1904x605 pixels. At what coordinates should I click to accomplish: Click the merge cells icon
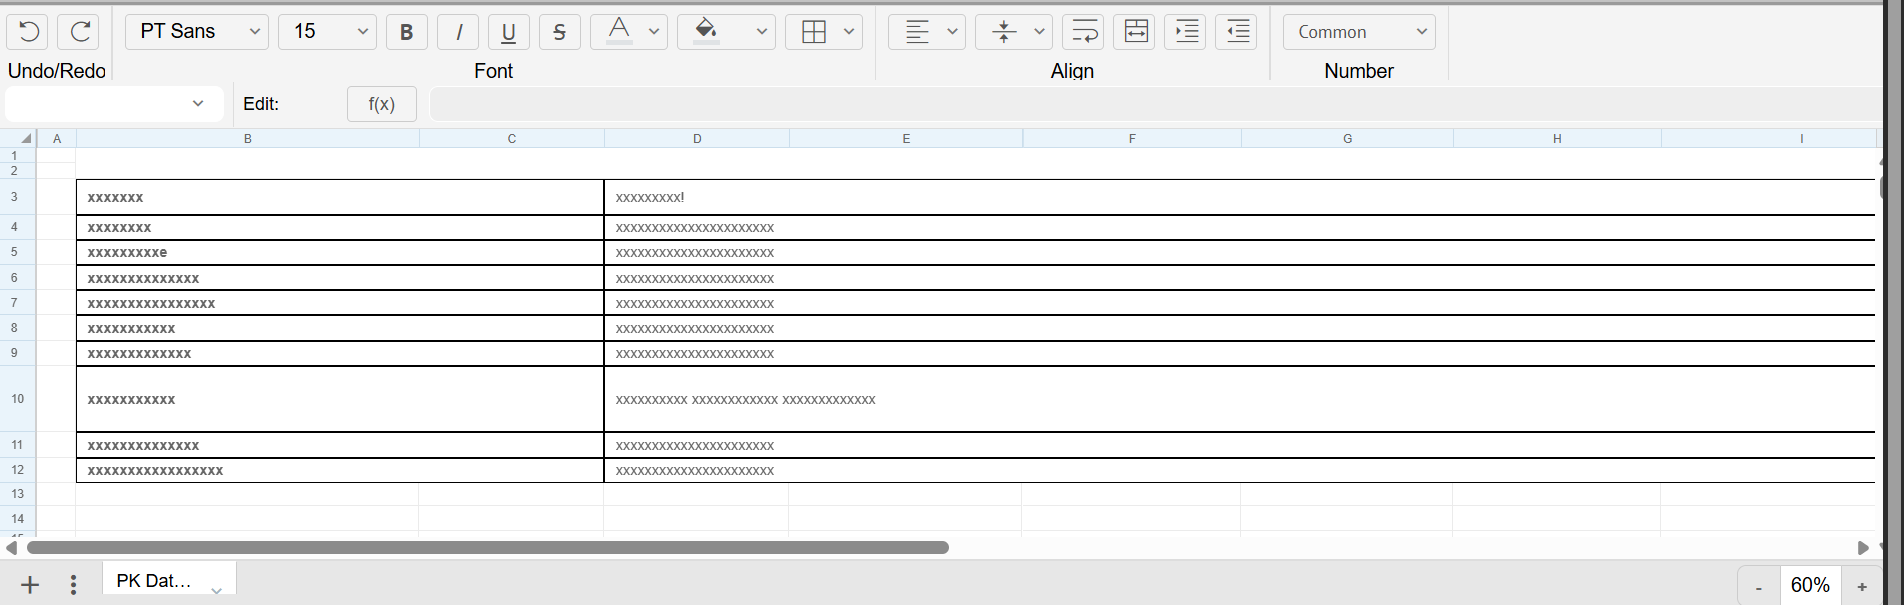pos(1136,32)
